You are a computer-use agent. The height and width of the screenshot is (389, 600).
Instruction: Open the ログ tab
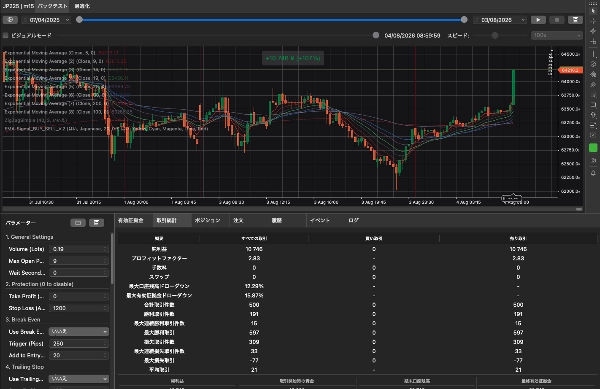354,220
